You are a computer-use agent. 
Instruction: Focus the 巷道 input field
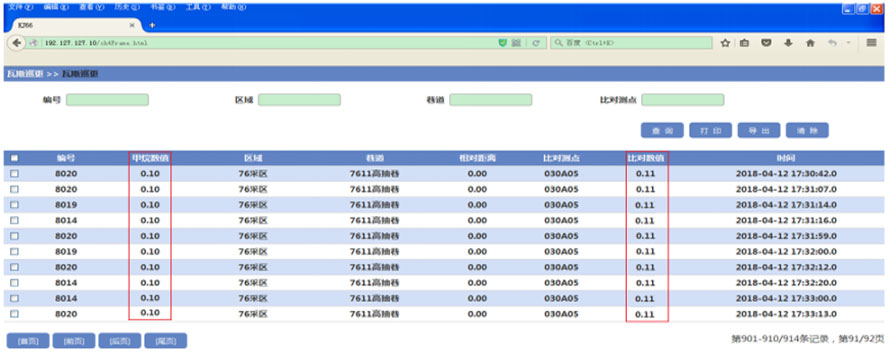[x=491, y=100]
